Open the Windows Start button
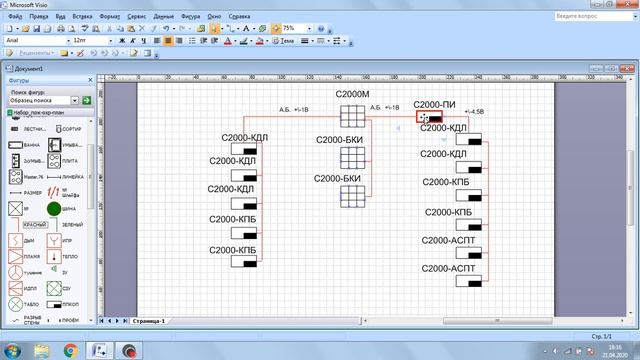 coord(12,351)
